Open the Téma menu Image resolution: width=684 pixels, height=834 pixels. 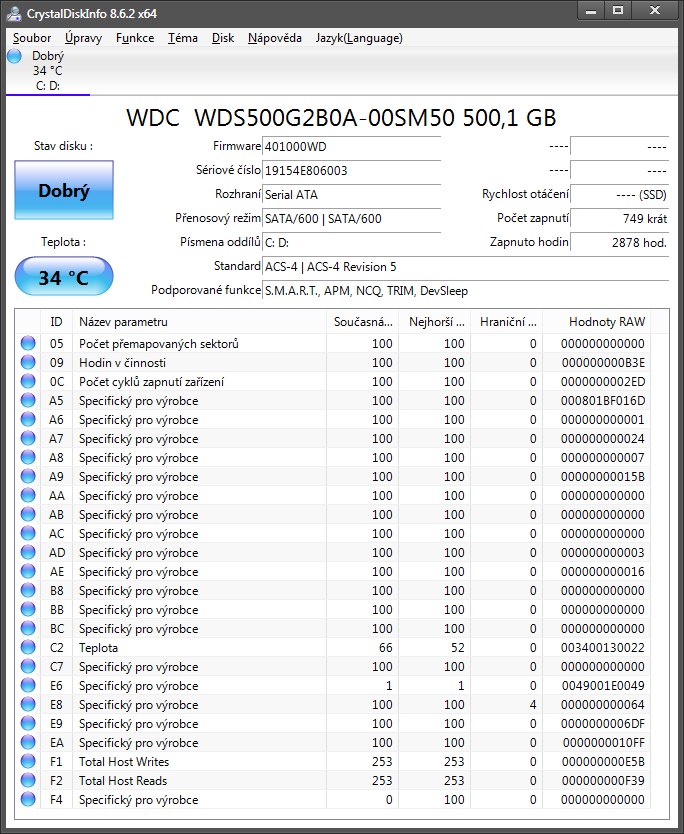tap(183, 38)
